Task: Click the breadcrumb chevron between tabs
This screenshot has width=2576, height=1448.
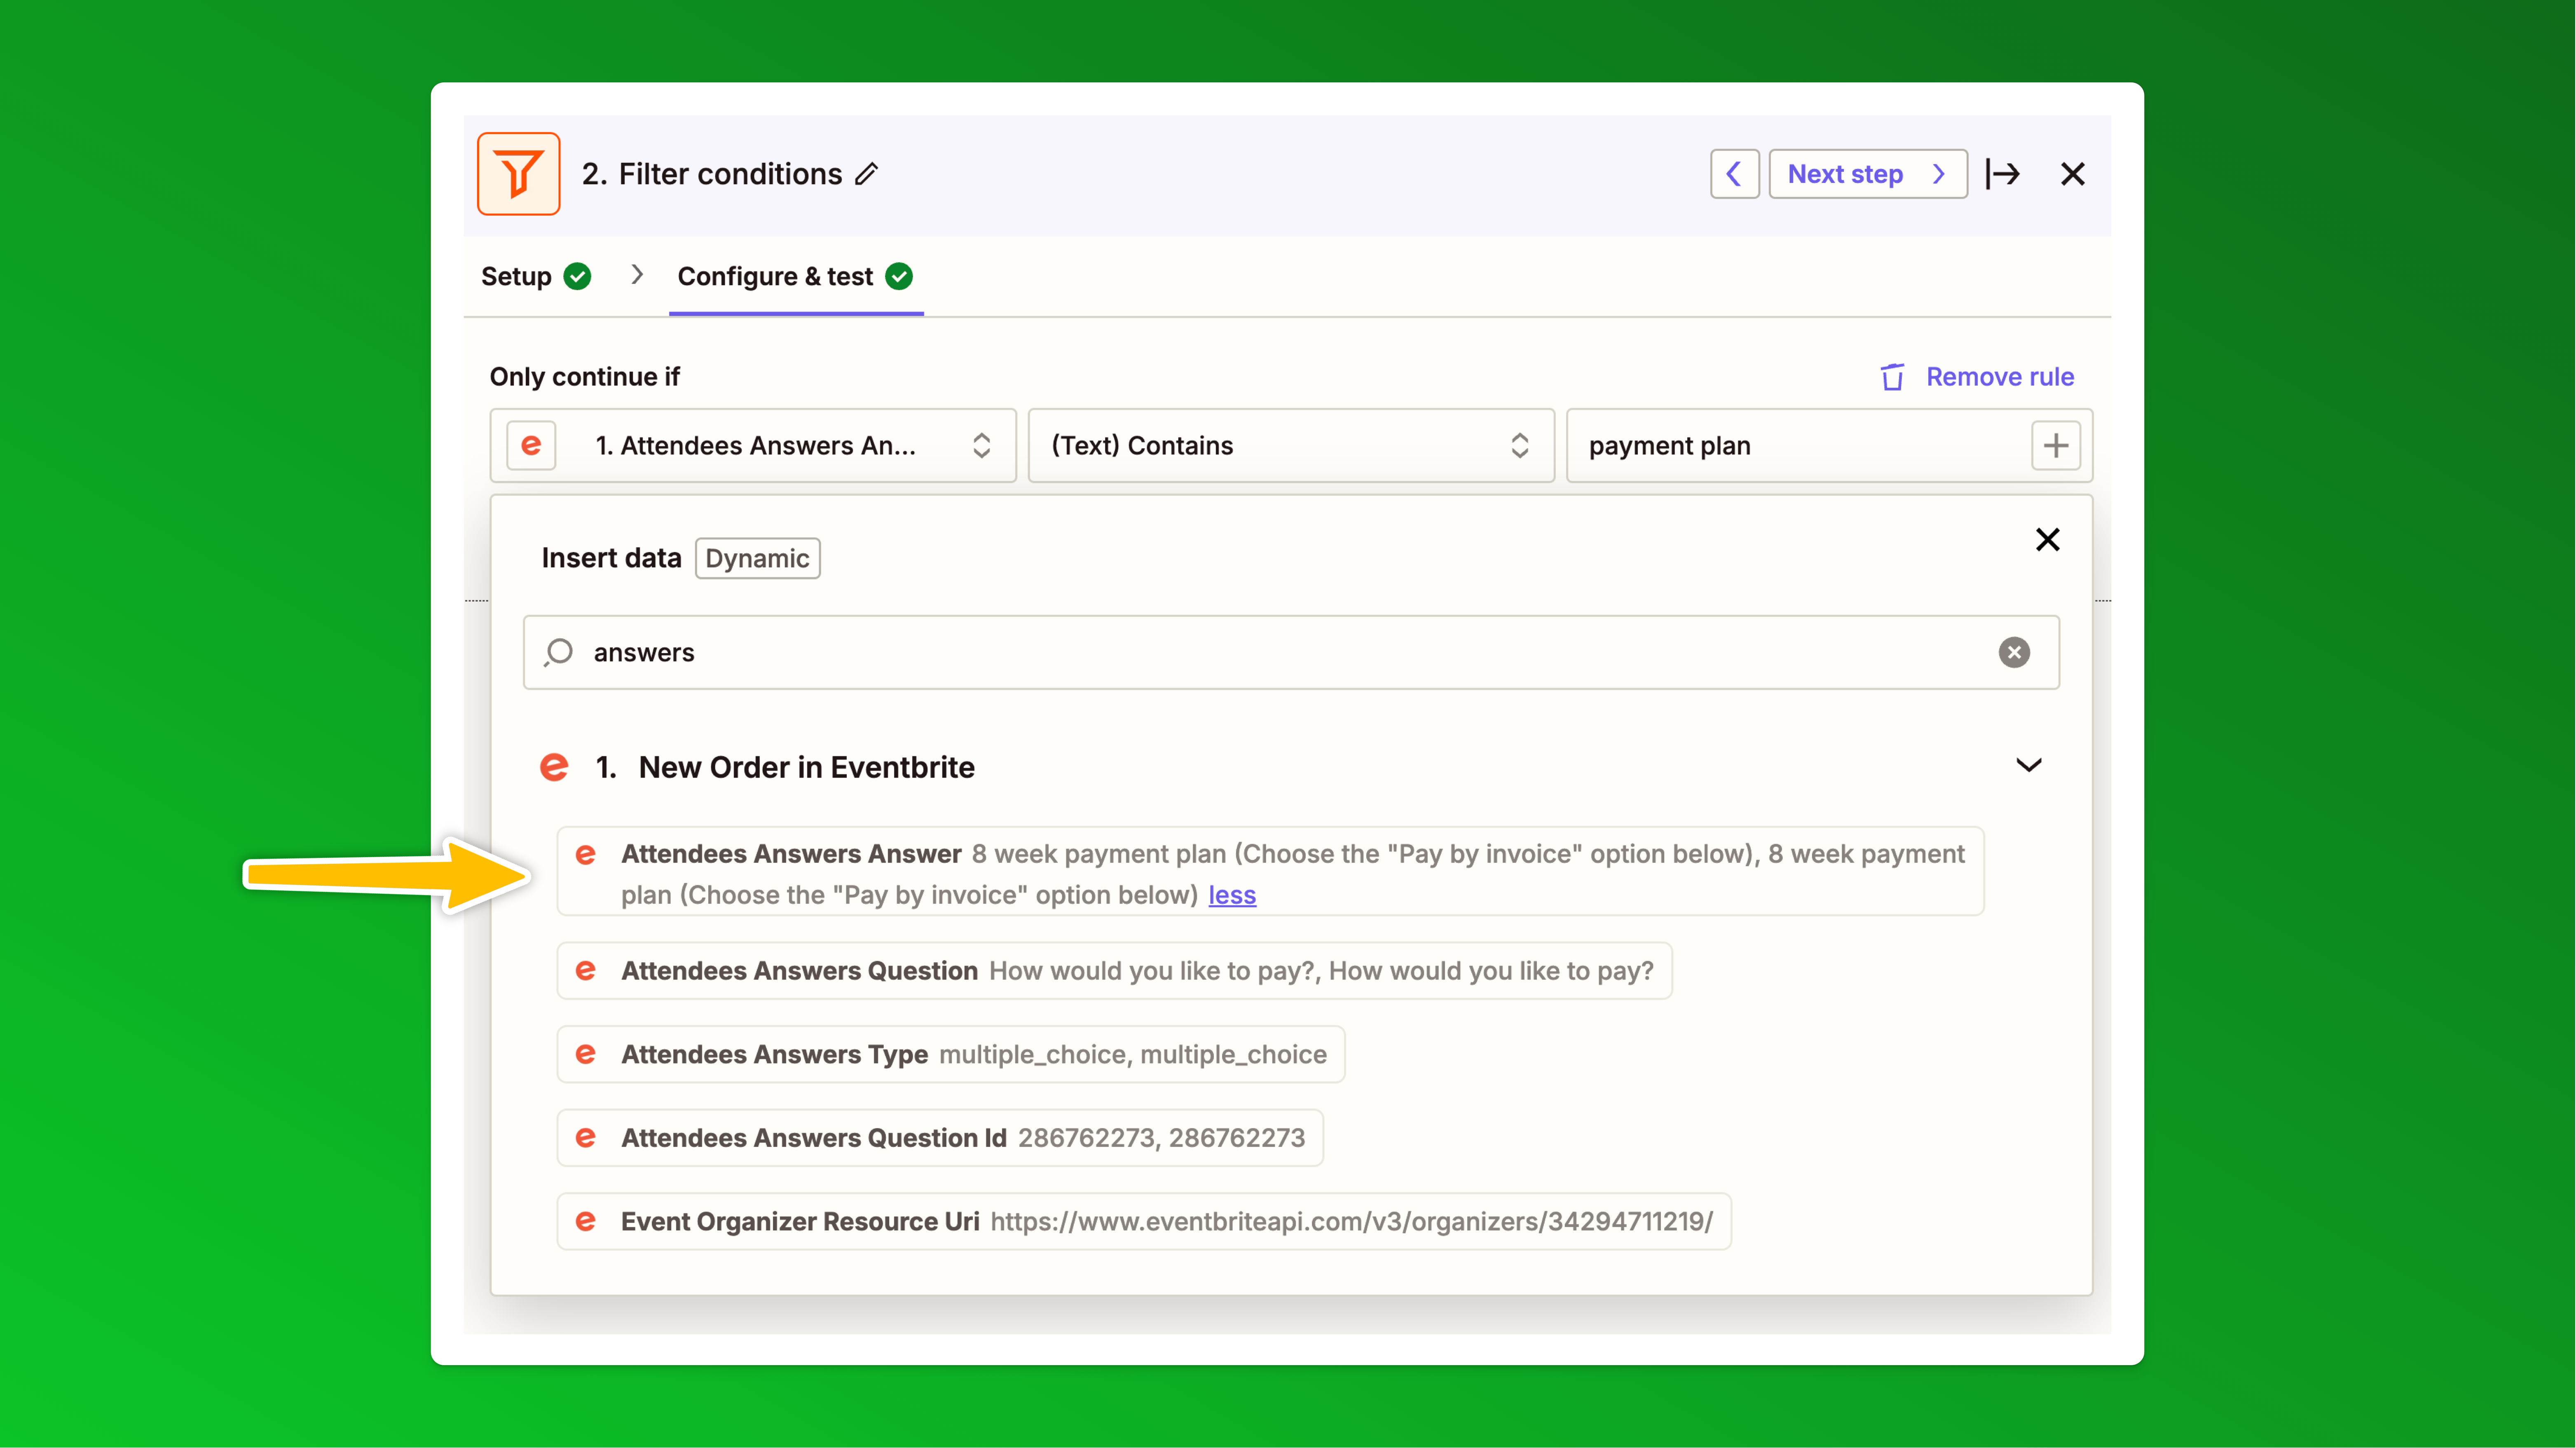Action: tap(637, 274)
